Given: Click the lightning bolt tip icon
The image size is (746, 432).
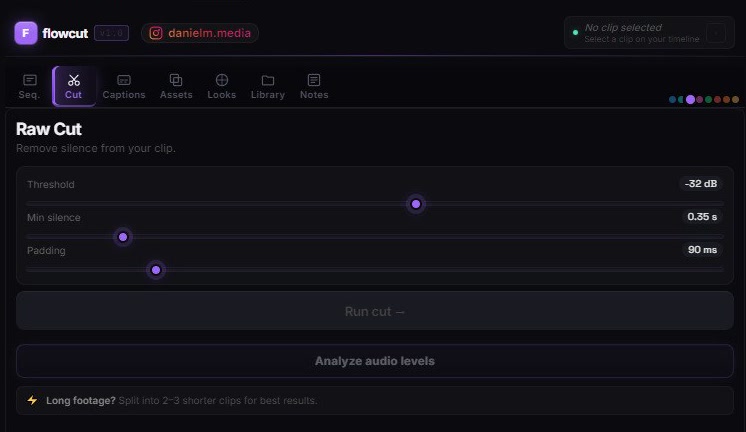Looking at the screenshot, I should [32, 400].
